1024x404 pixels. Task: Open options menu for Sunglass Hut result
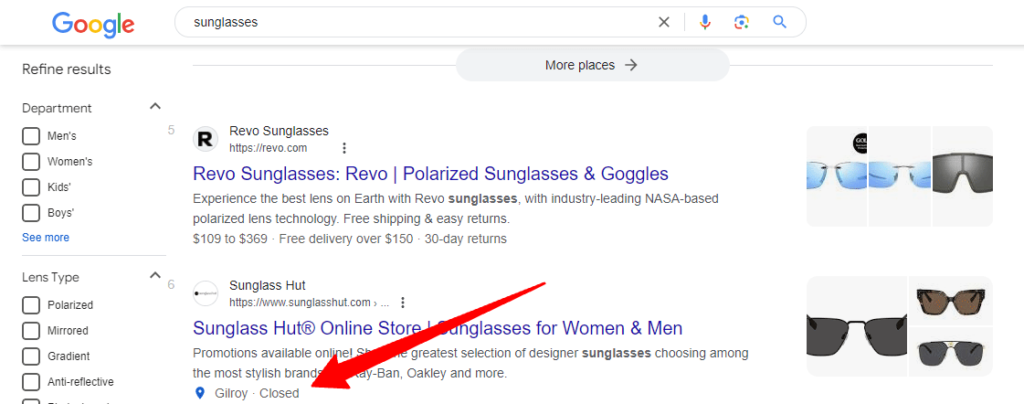tap(403, 302)
